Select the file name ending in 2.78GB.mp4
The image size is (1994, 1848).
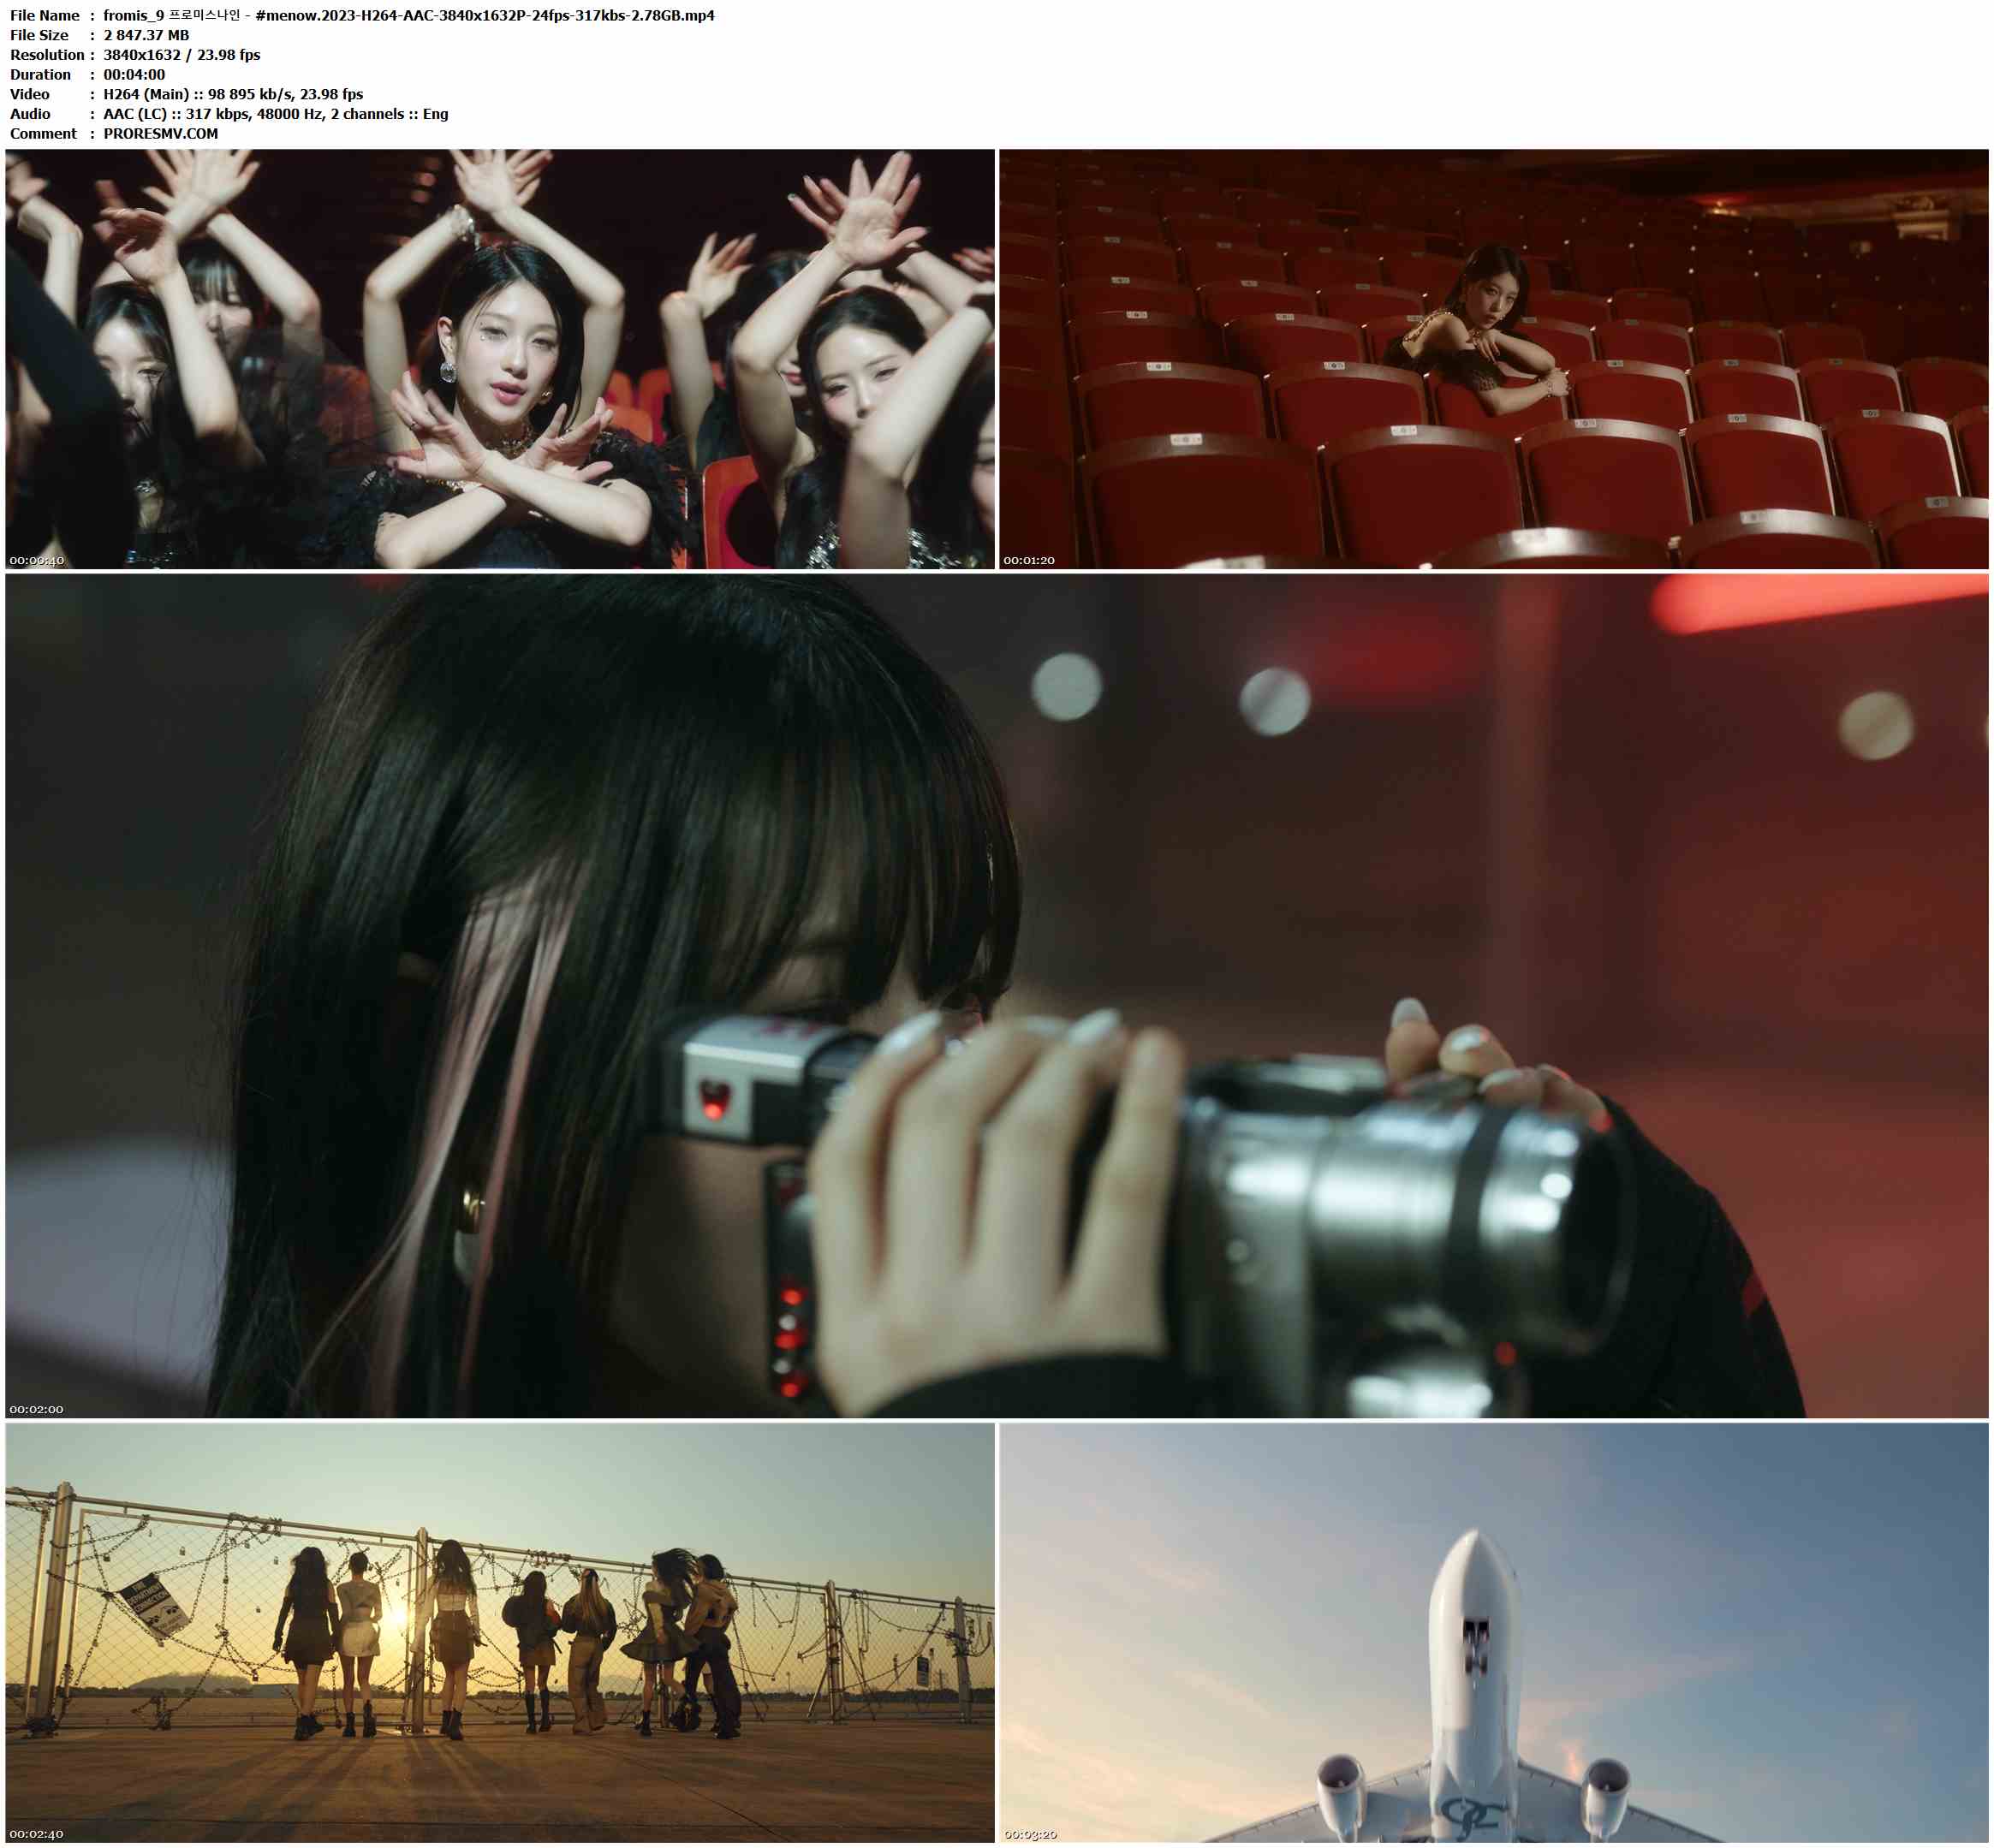[409, 15]
